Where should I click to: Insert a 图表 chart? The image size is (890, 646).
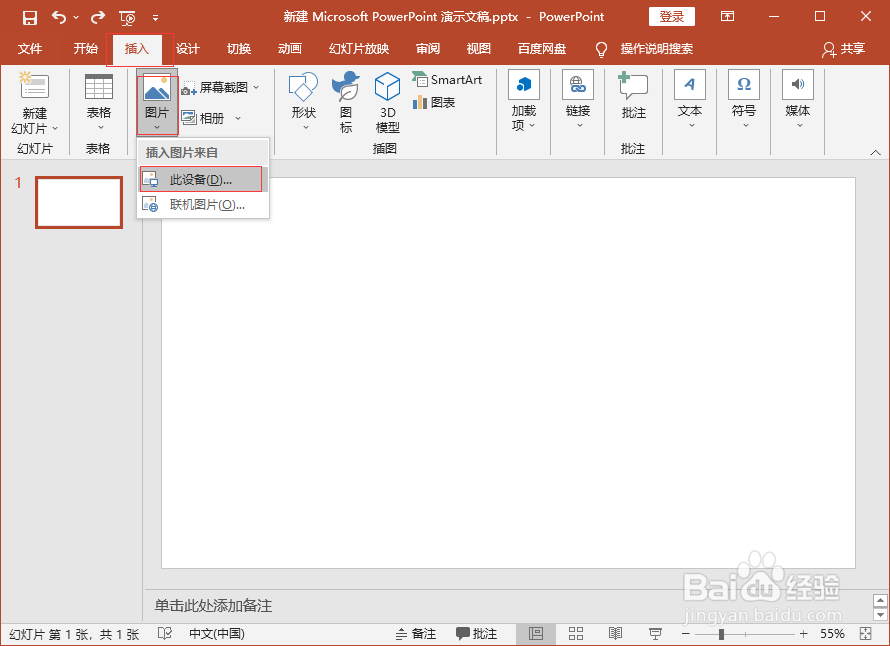pos(434,103)
